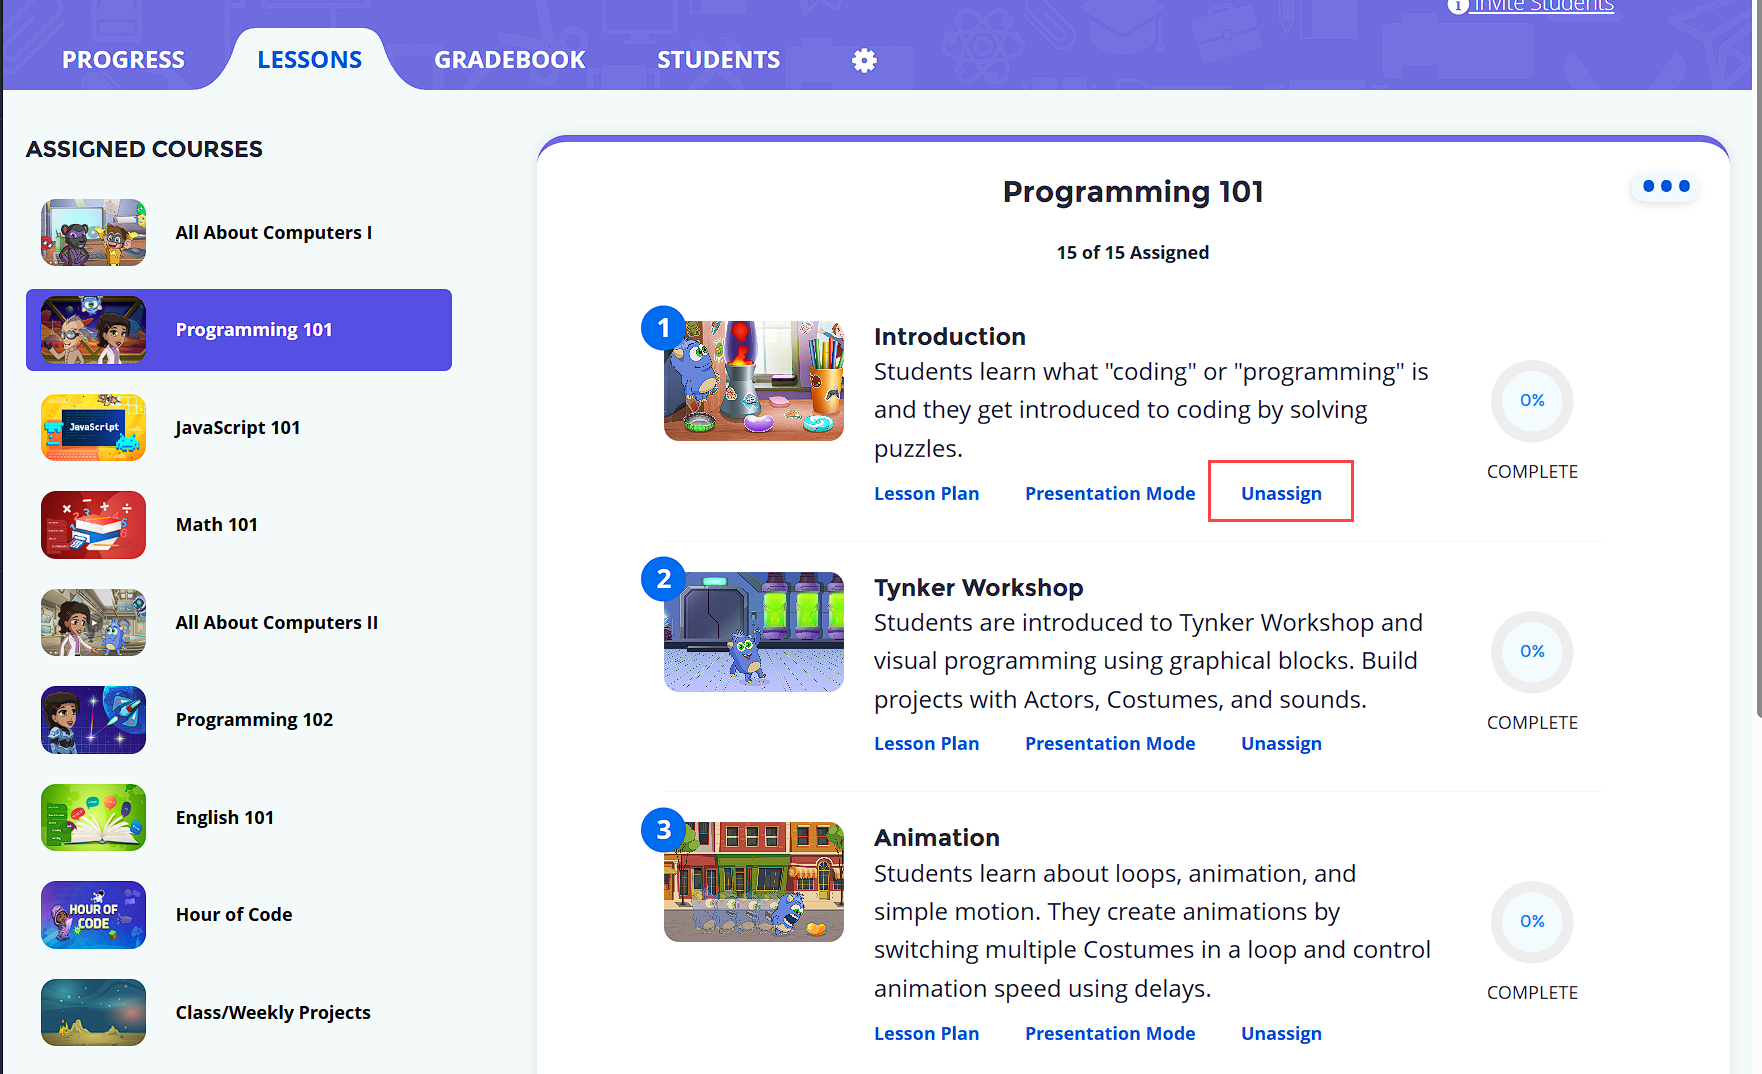Open the three-dot course options menu
The width and height of the screenshot is (1762, 1074).
click(1666, 186)
